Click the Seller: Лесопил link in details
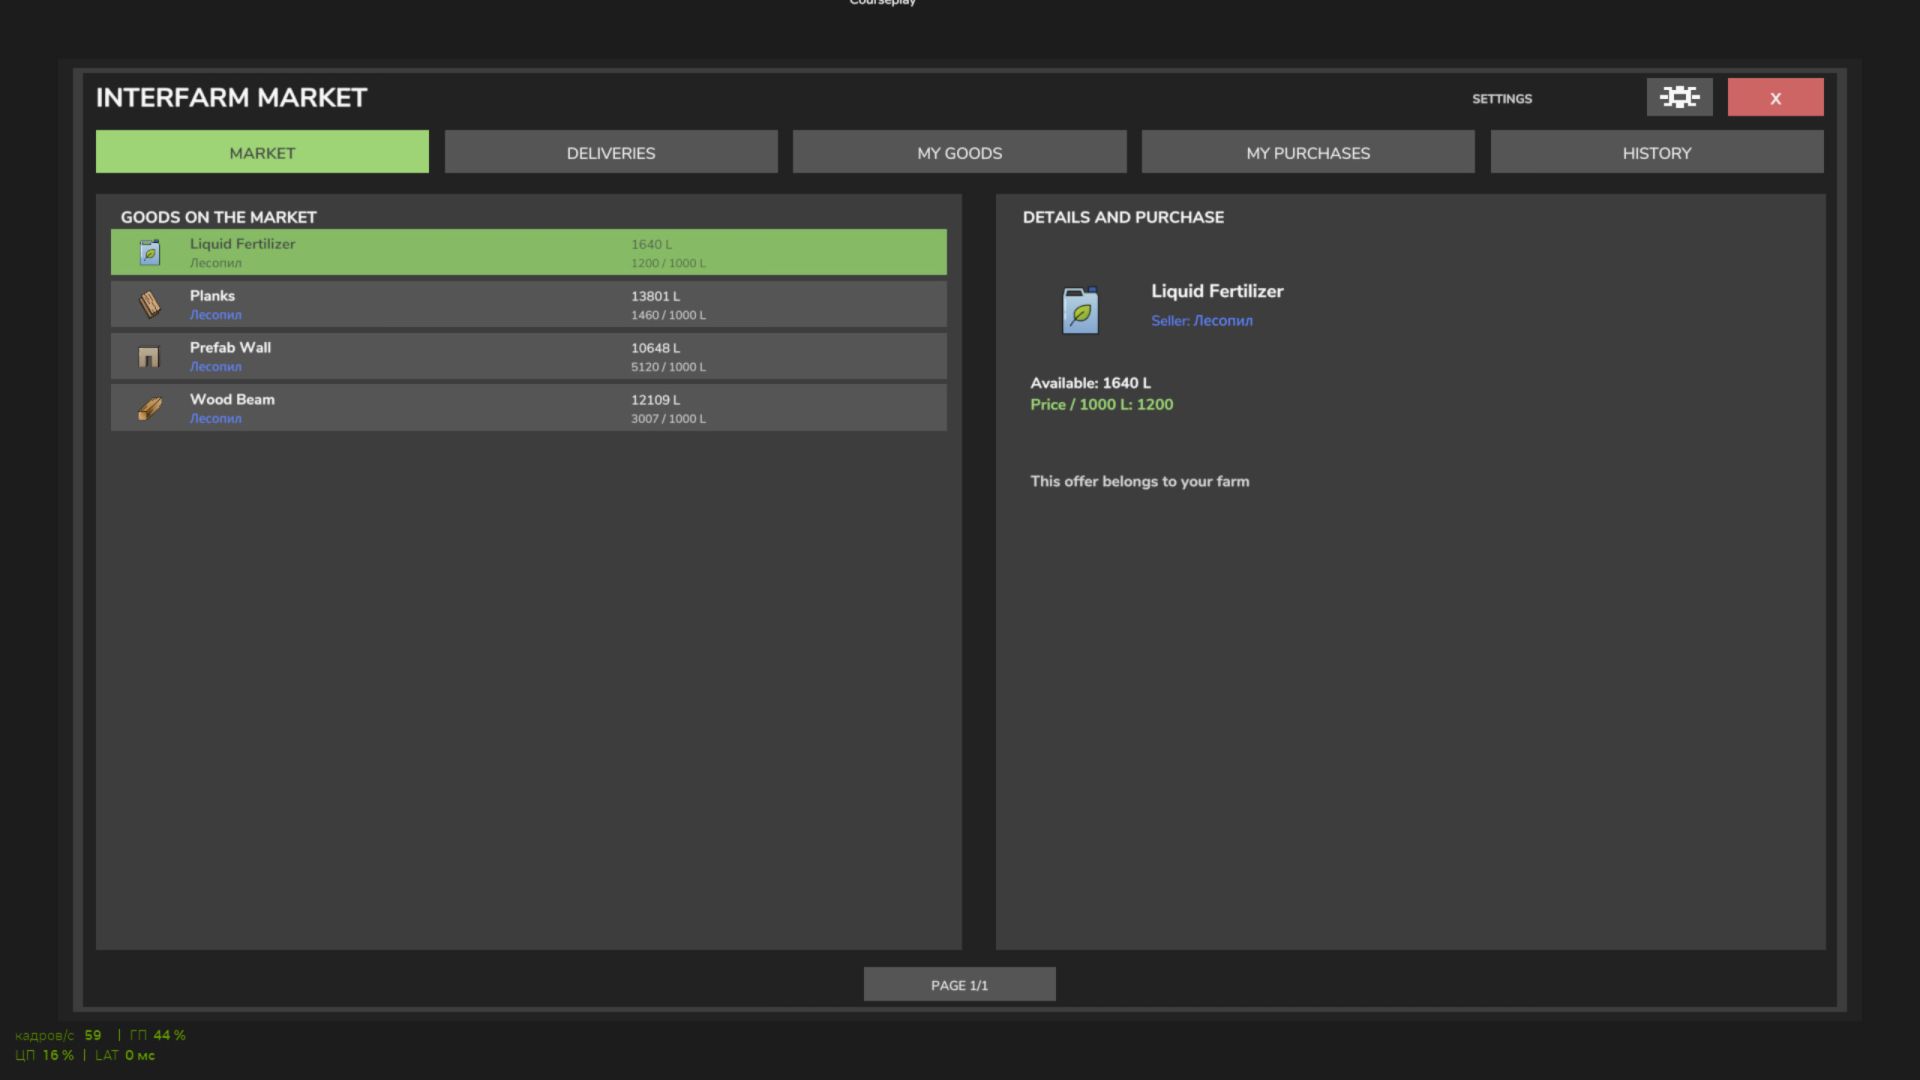 (1201, 320)
